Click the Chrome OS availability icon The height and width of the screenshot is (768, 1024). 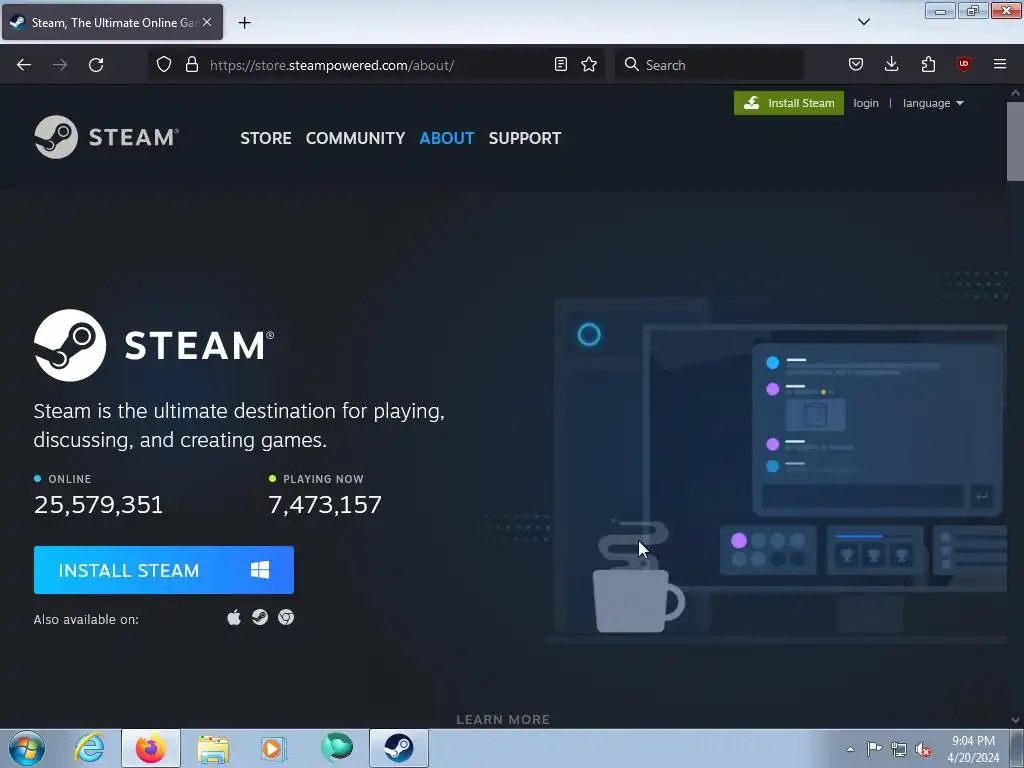(286, 617)
